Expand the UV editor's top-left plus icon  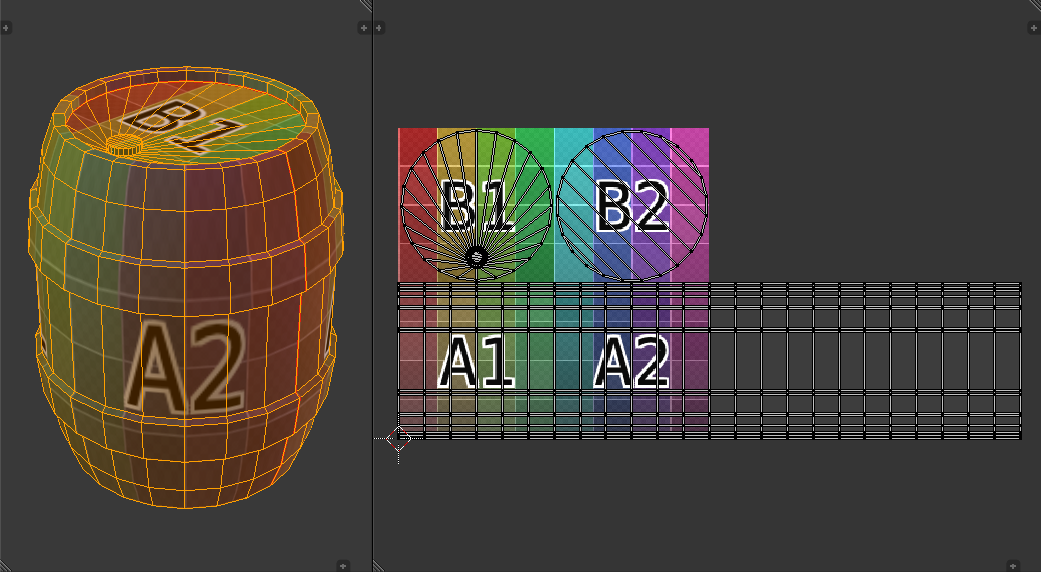tap(384, 28)
